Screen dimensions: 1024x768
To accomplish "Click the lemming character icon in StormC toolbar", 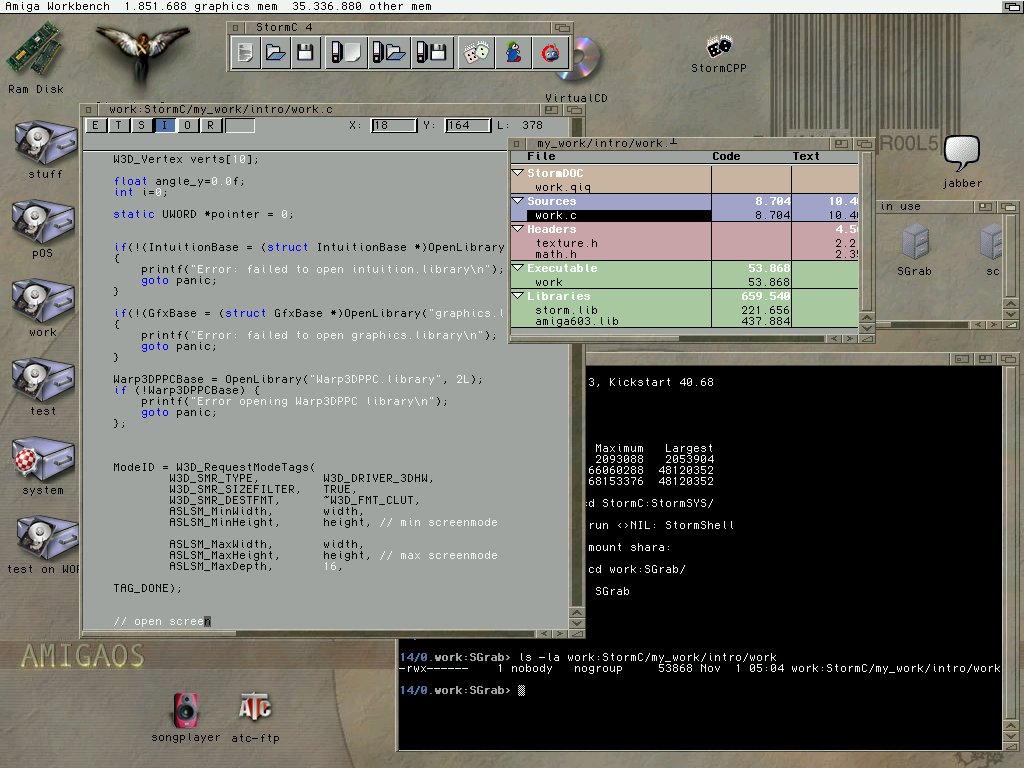I will 513,53.
